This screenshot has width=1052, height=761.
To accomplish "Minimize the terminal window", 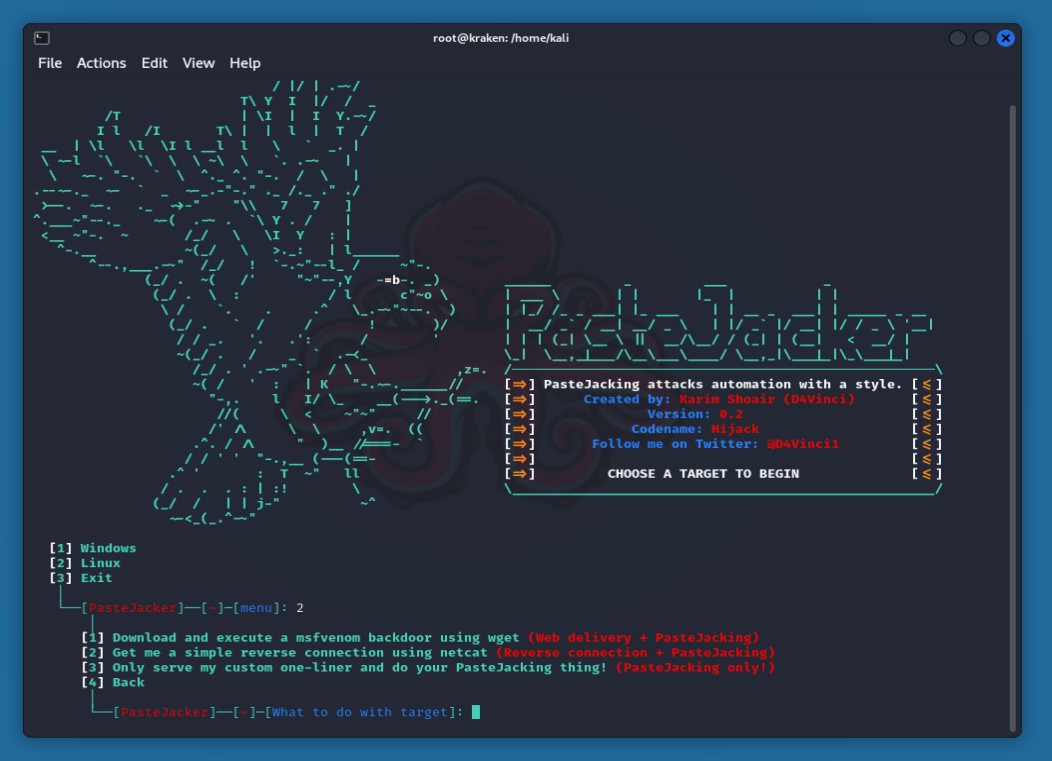I will click(958, 38).
